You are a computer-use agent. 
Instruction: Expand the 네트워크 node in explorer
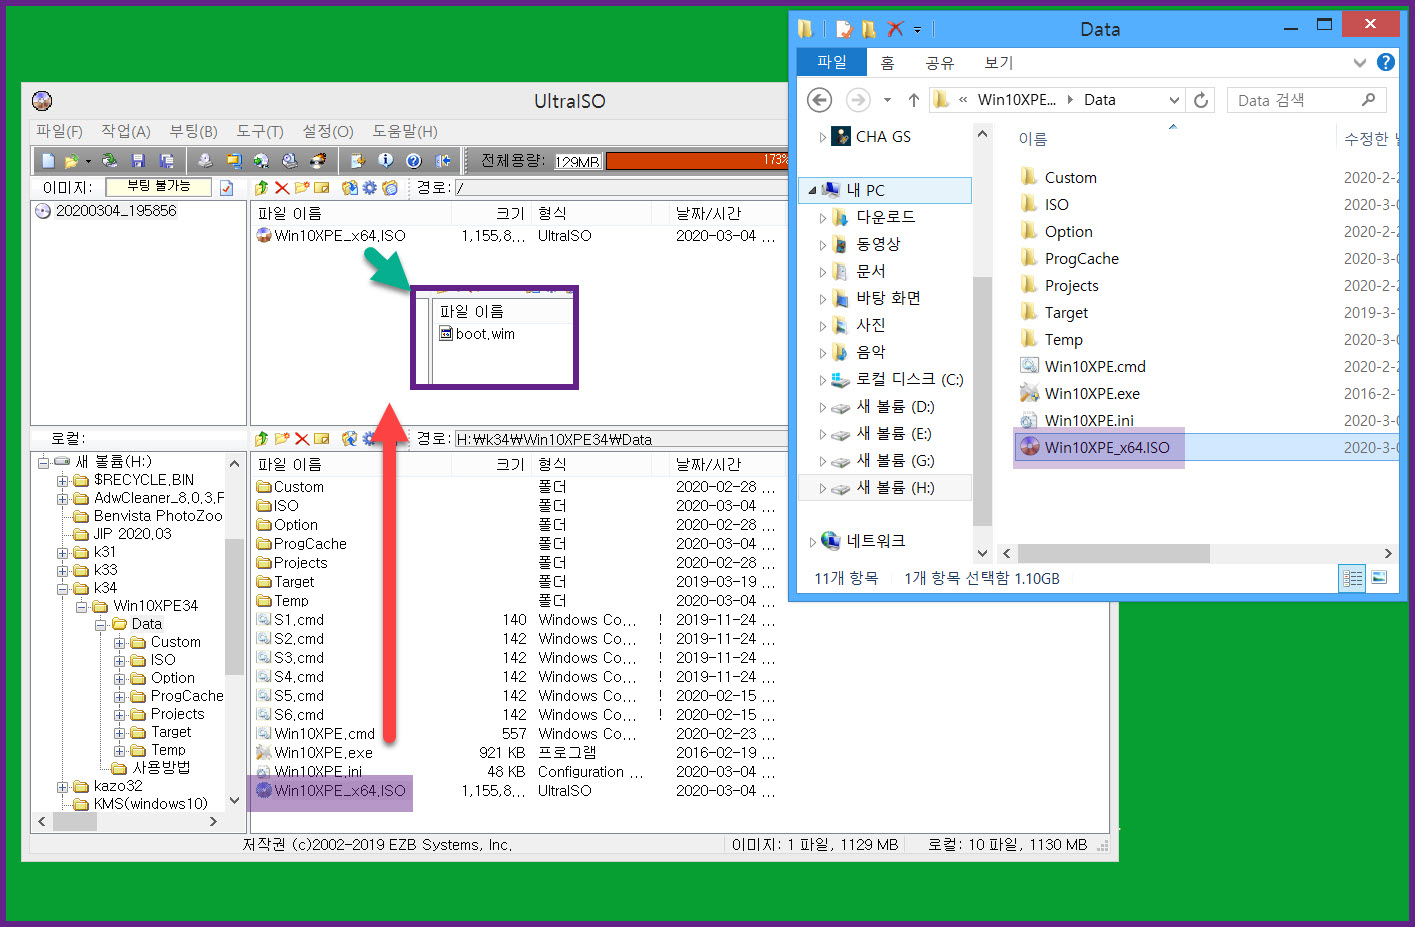tap(813, 541)
